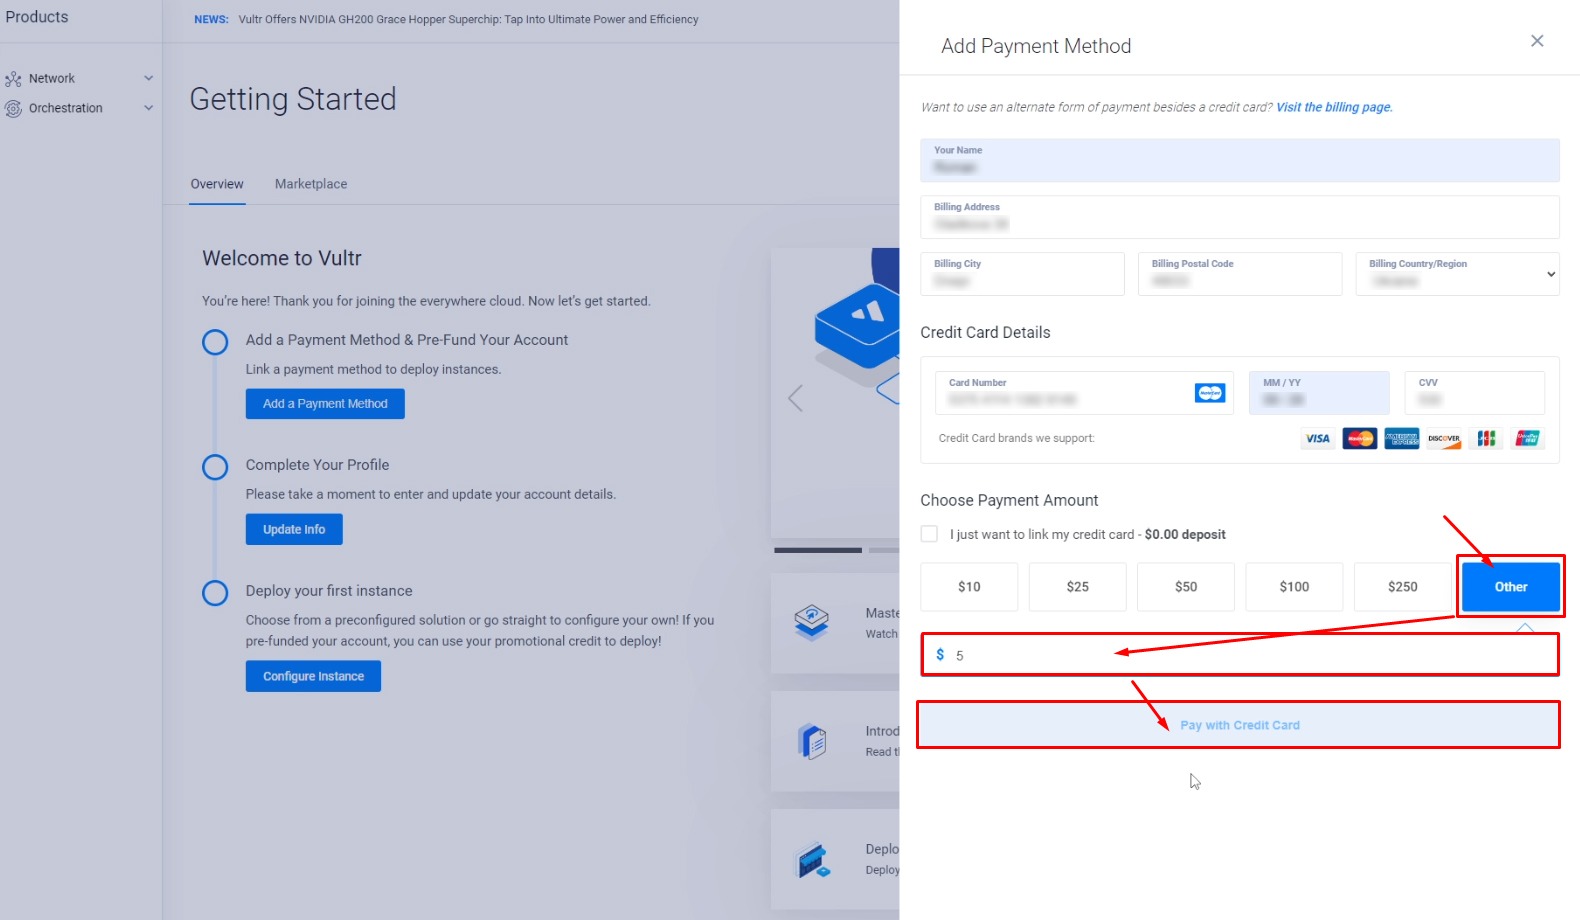This screenshot has height=920, width=1580.
Task: Focus the CVV field
Action: pos(1474,393)
